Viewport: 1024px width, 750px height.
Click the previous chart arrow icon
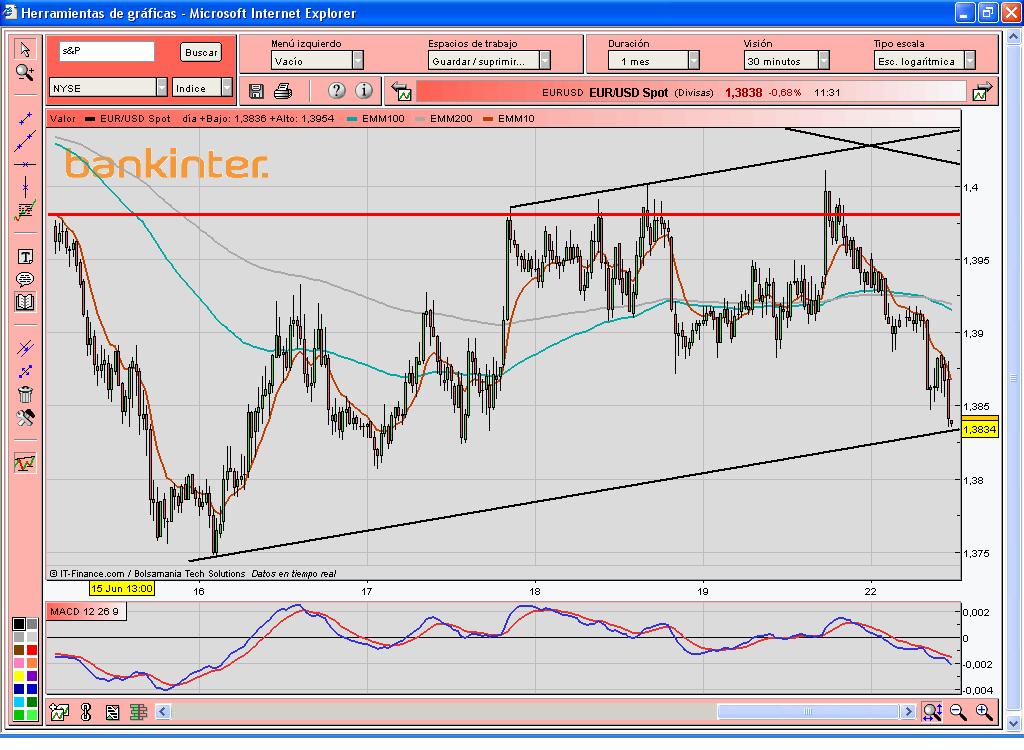tap(401, 92)
